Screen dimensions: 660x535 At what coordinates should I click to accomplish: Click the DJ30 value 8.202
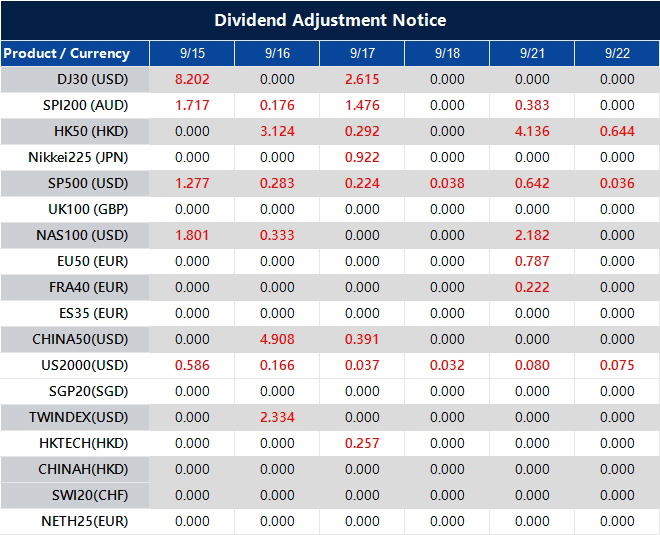click(x=192, y=79)
